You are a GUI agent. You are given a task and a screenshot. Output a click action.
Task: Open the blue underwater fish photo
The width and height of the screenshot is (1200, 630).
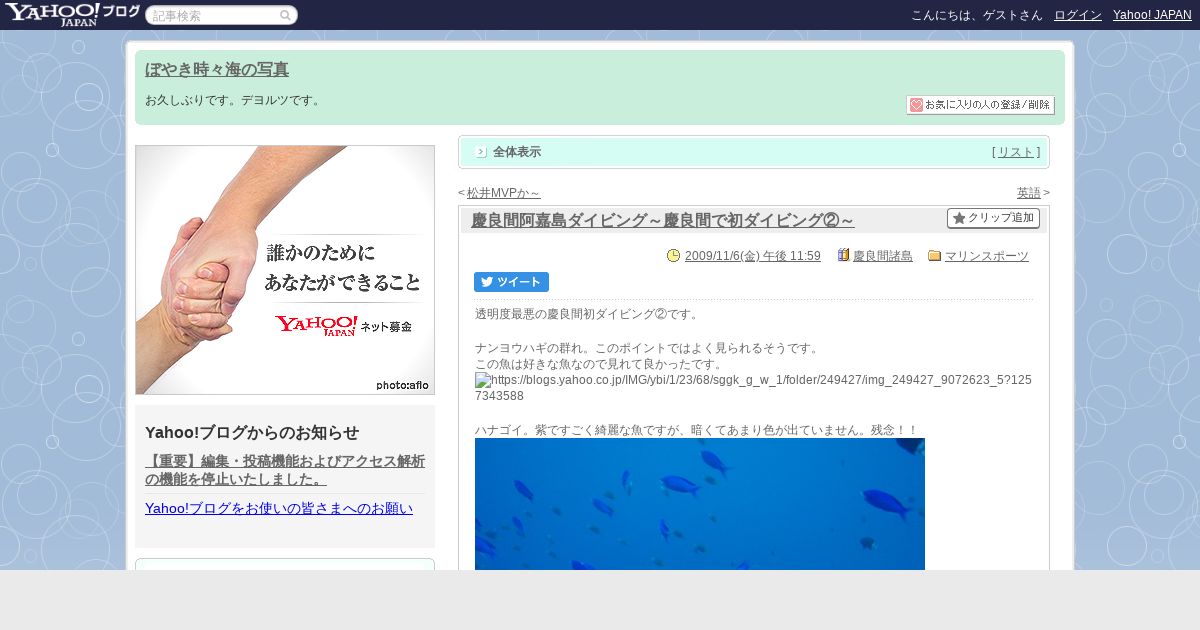coord(700,504)
